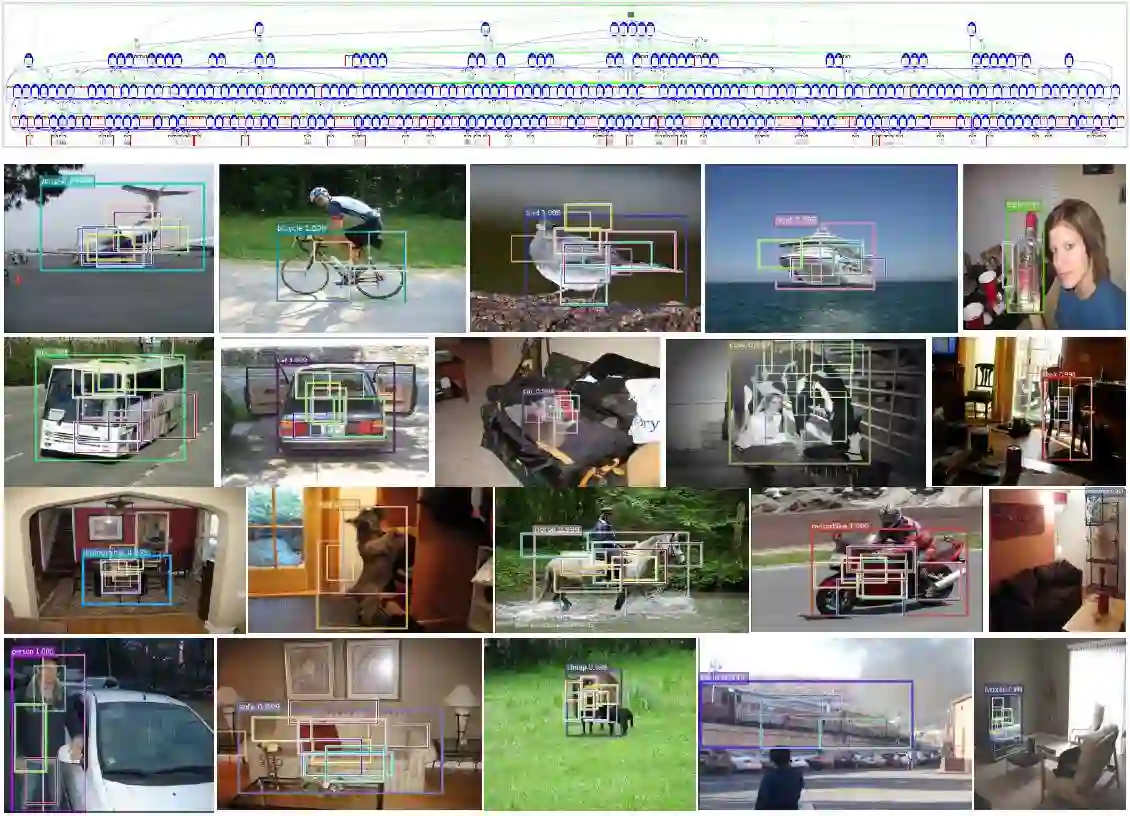Click the sheep score label

point(587,668)
